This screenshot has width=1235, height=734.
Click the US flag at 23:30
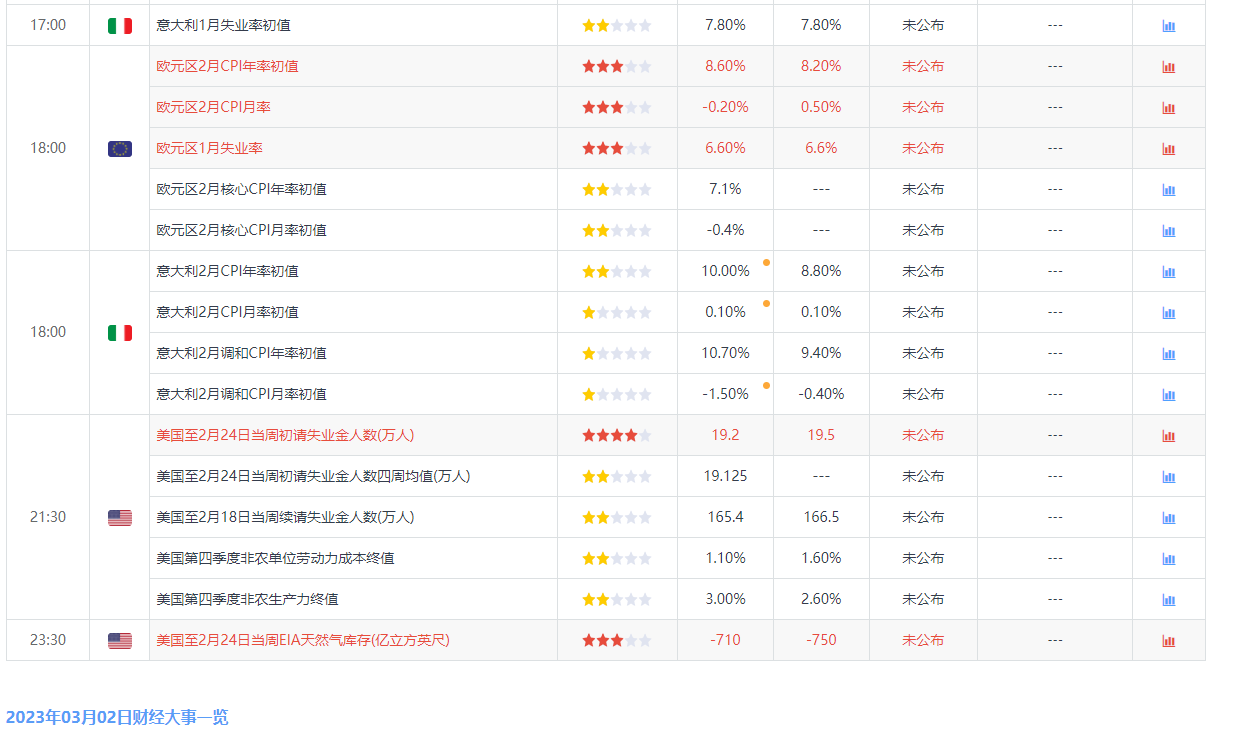(120, 641)
